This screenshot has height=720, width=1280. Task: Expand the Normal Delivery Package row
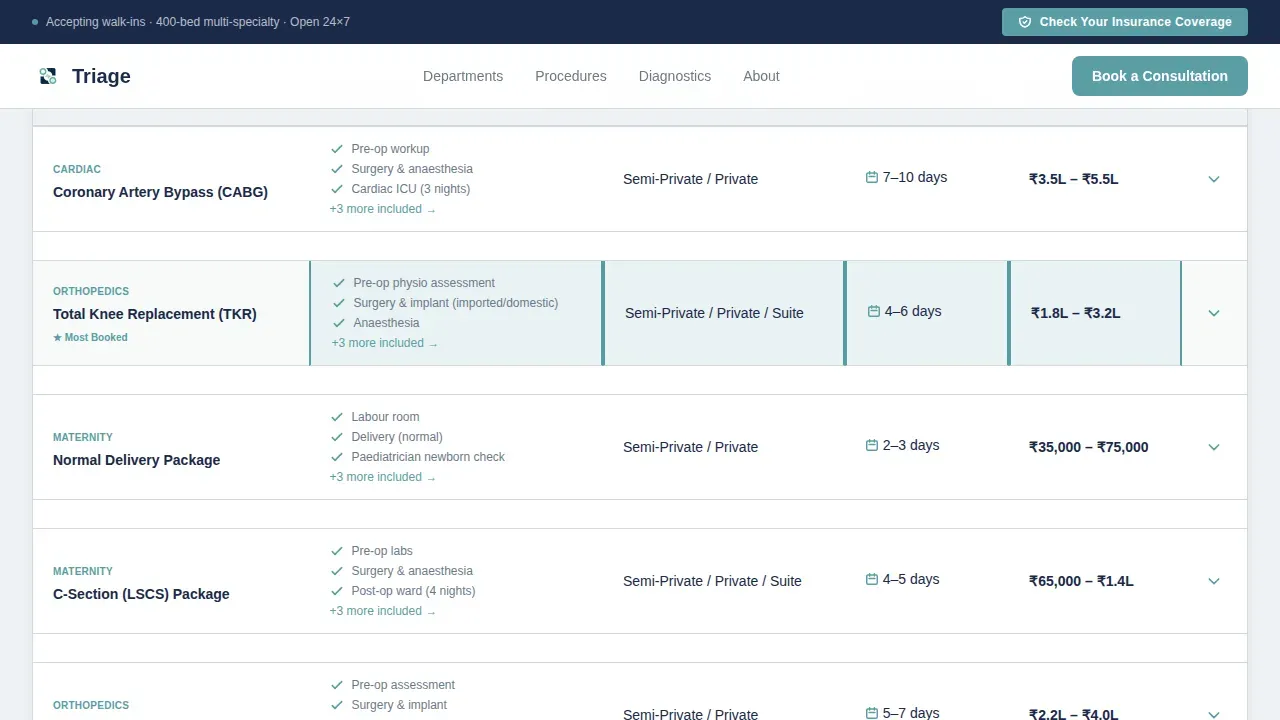[x=1214, y=447]
